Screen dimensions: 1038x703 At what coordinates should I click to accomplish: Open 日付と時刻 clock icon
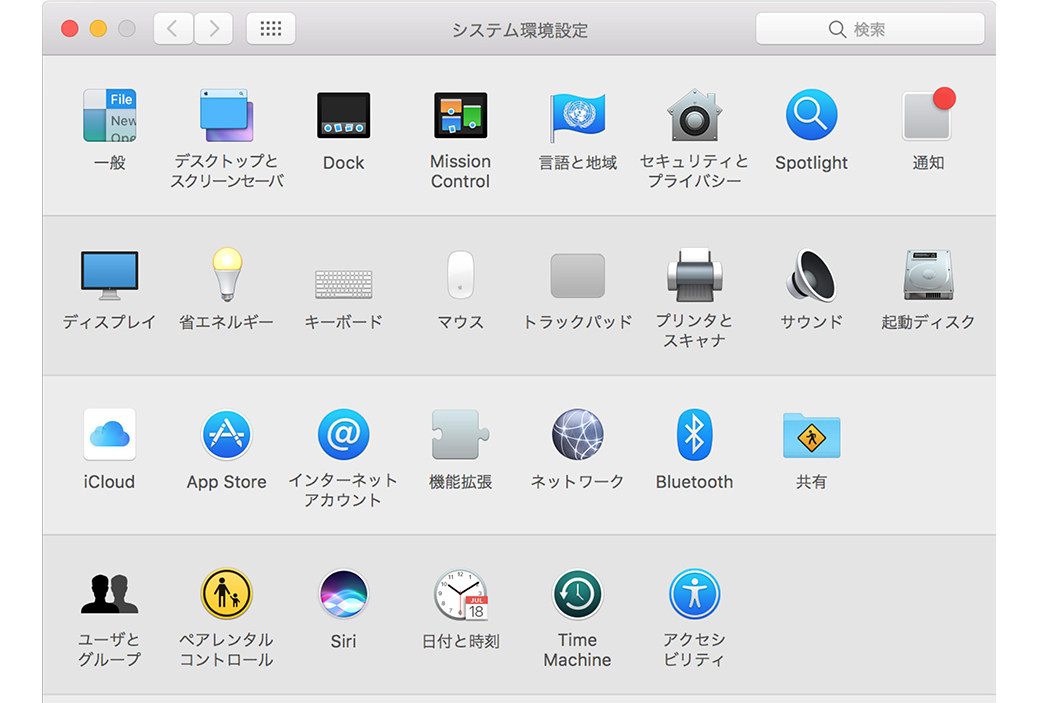tap(461, 594)
